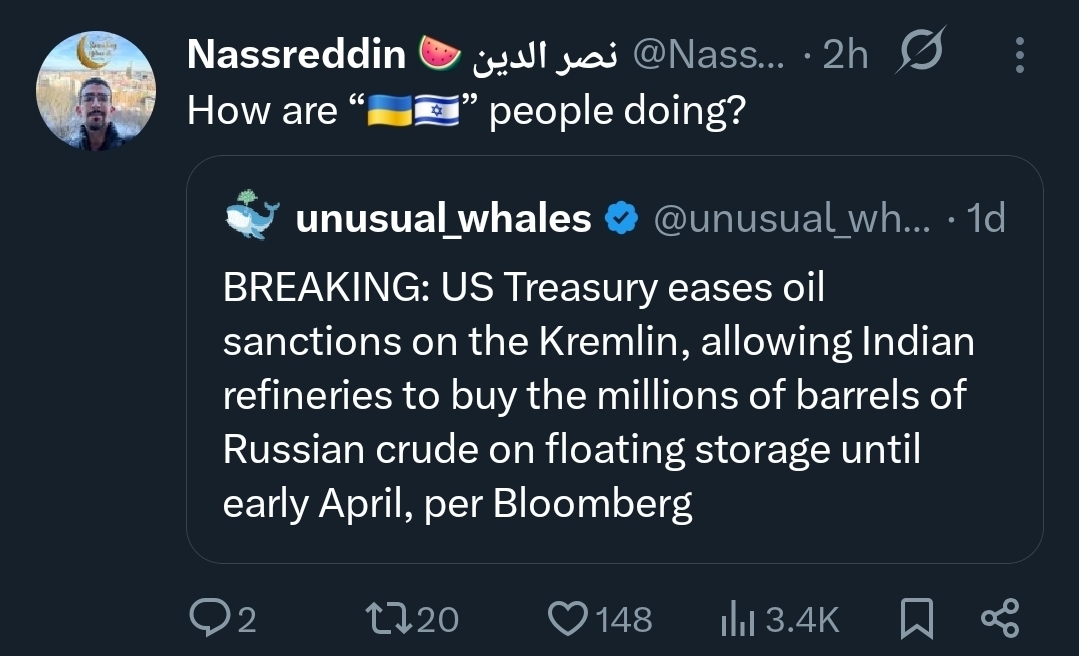Image resolution: width=1079 pixels, height=656 pixels.
Task: Open the three-dot more options menu
Action: [1019, 56]
